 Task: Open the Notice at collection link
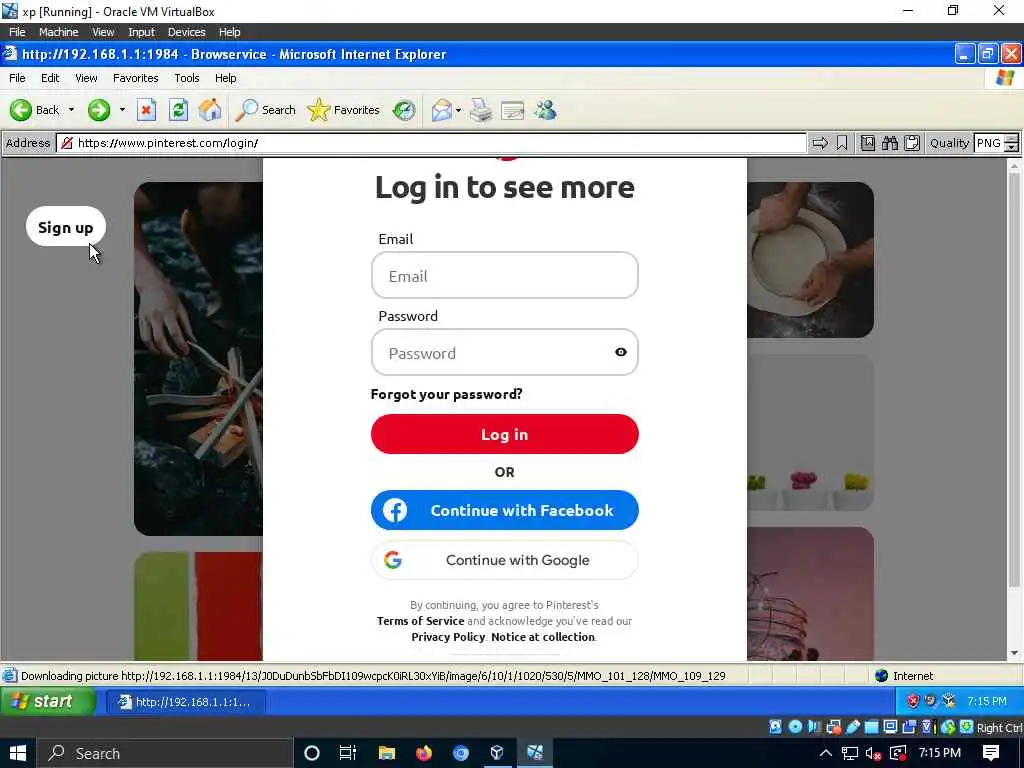click(x=543, y=637)
